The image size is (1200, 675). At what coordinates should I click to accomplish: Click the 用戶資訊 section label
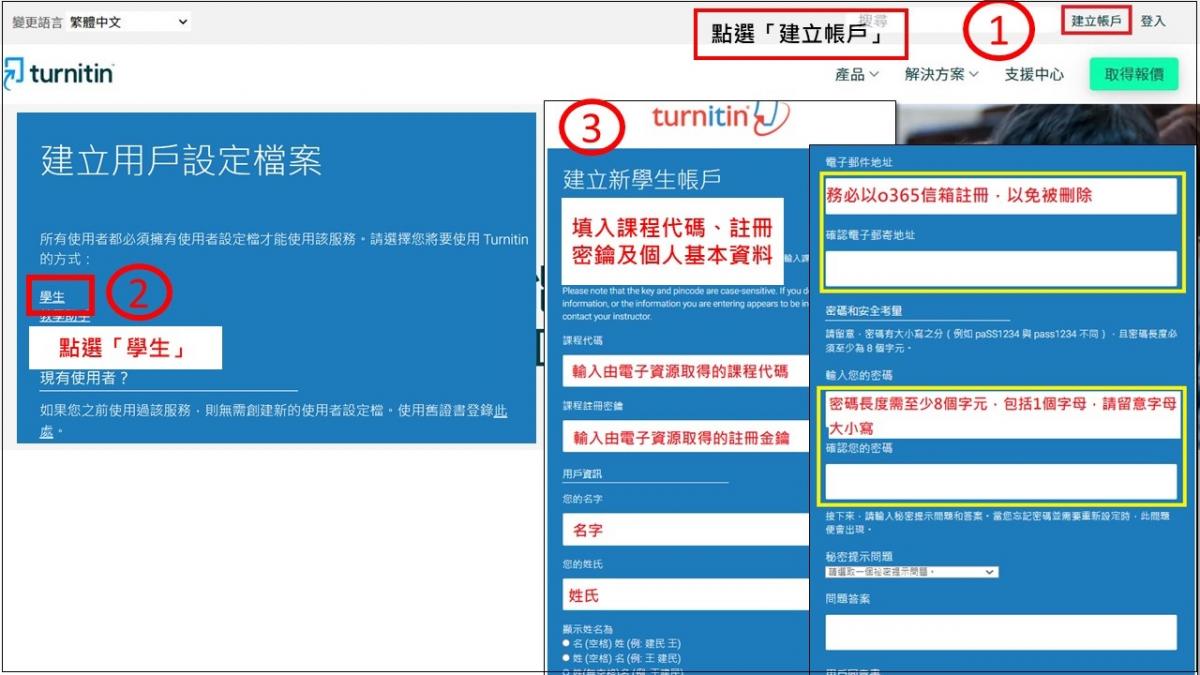(x=582, y=474)
